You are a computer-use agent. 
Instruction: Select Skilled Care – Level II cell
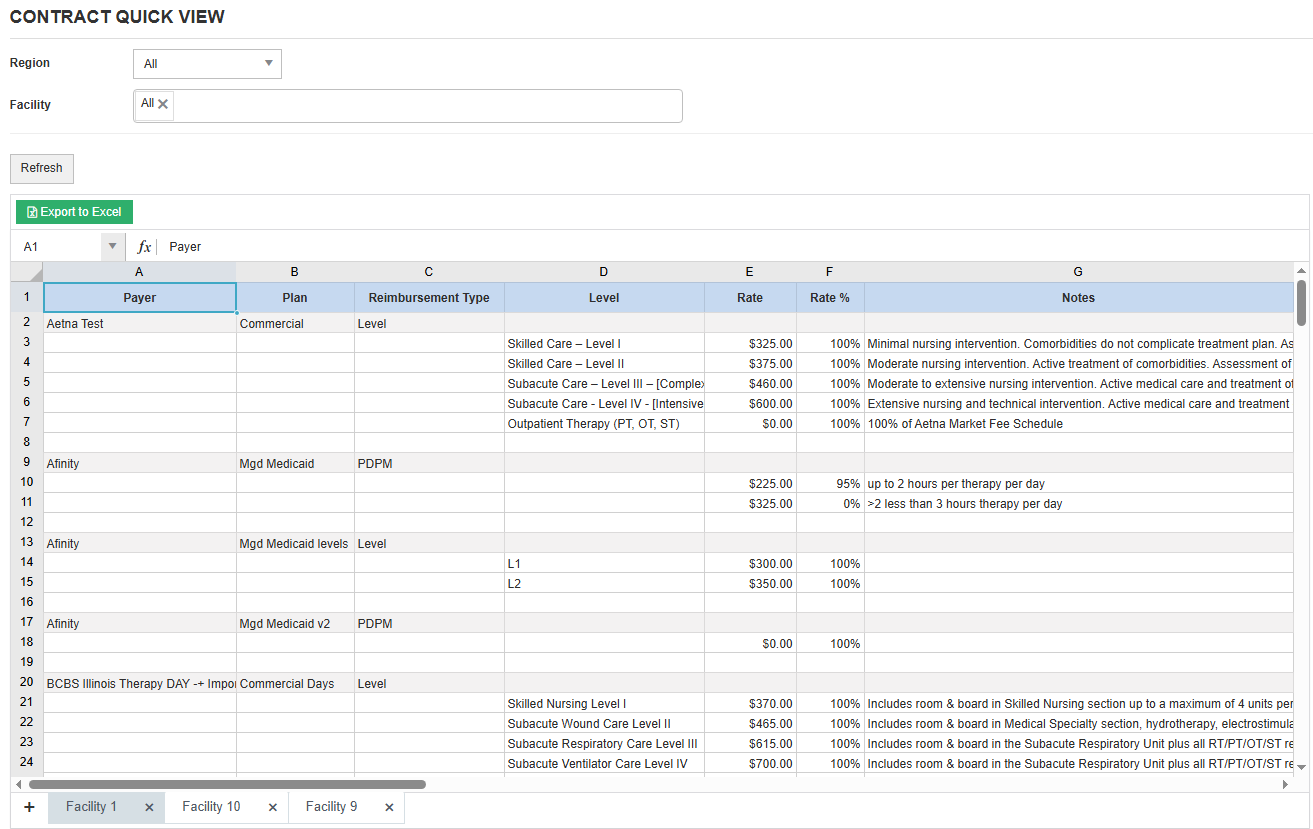(604, 363)
